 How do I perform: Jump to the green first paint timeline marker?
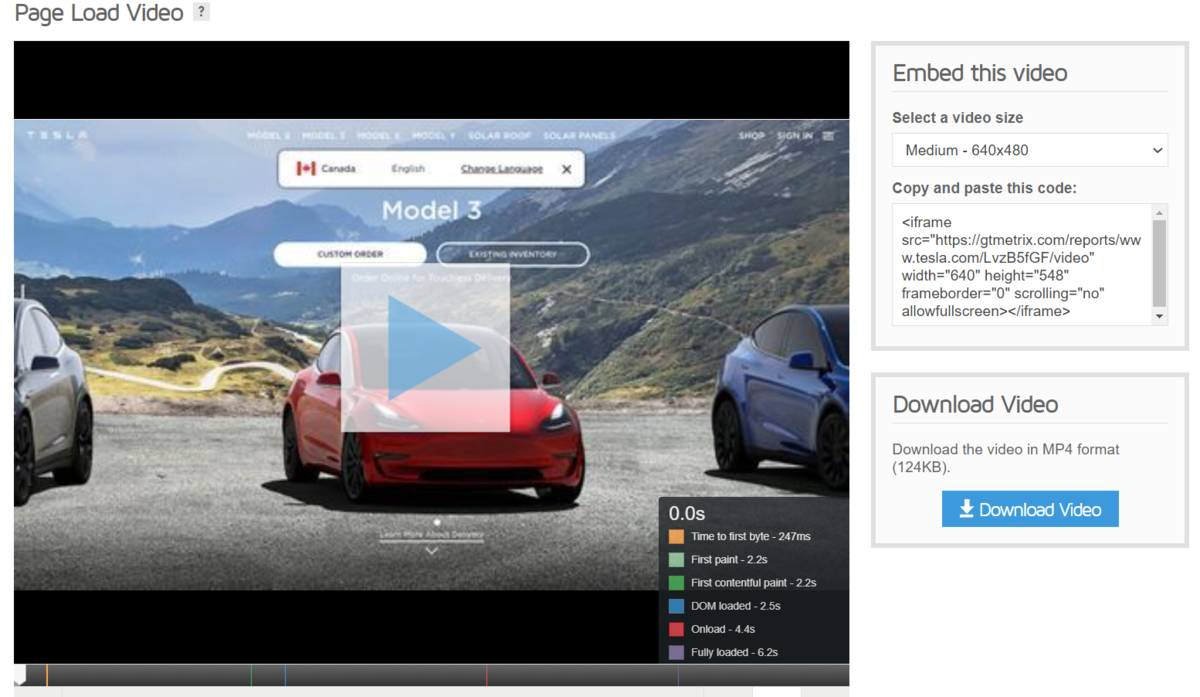(251, 676)
